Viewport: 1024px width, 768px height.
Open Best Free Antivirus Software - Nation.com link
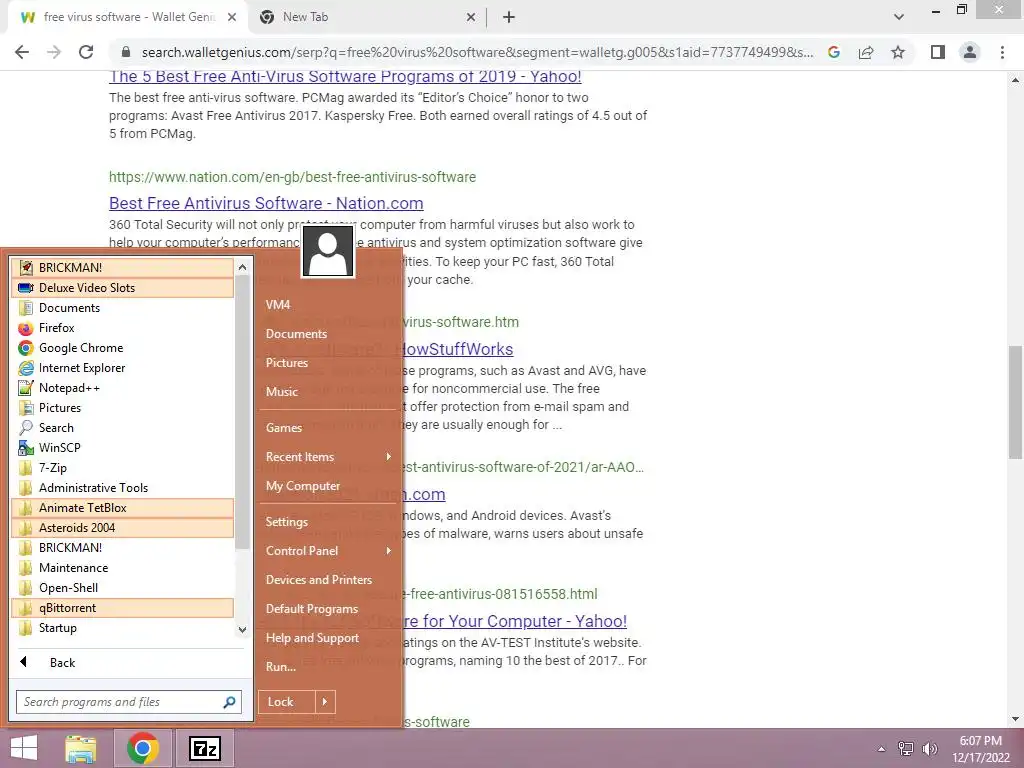pyautogui.click(x=266, y=203)
